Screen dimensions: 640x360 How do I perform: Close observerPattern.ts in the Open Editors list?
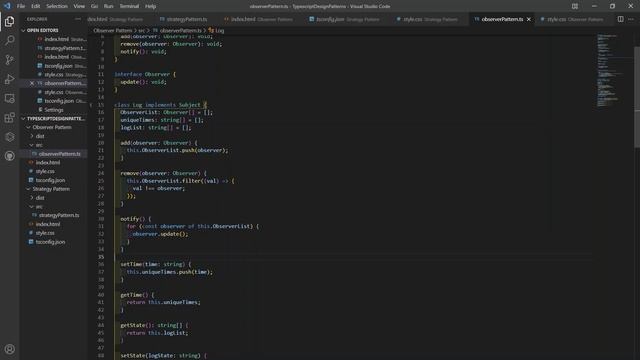click(x=32, y=83)
